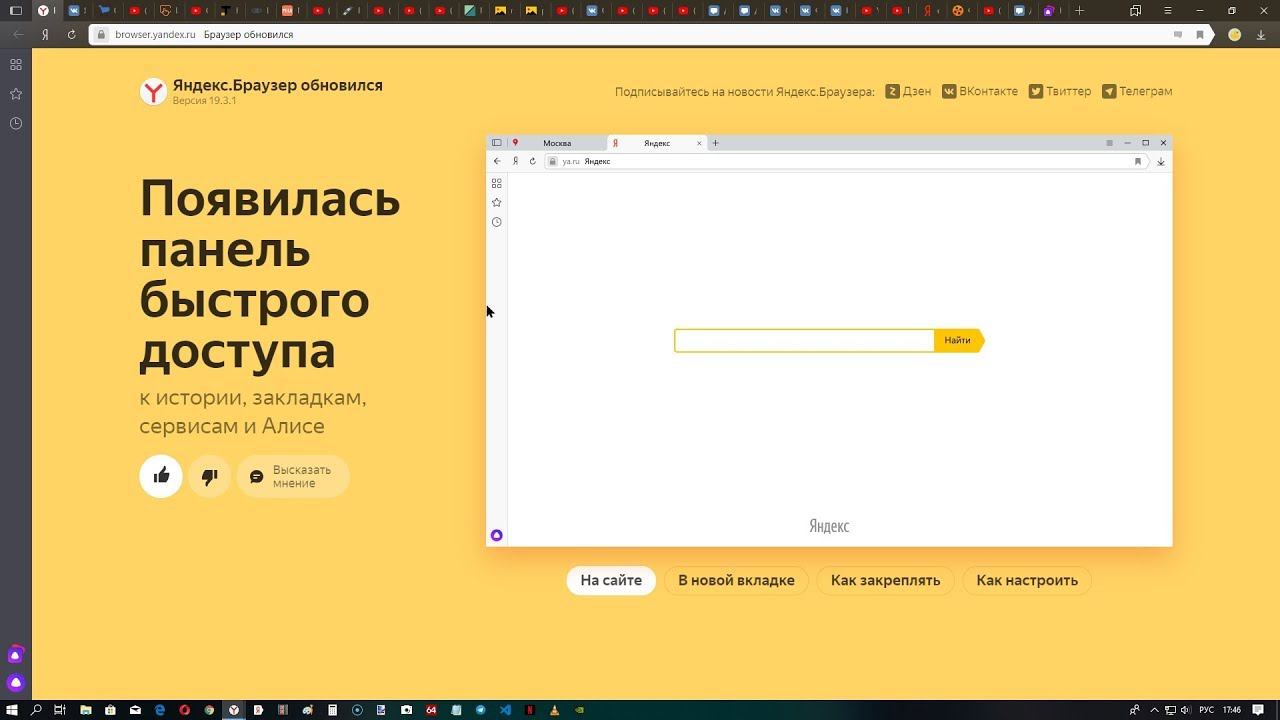
Task: Click the address bar showing browser.yandex.ru
Action: point(650,34)
